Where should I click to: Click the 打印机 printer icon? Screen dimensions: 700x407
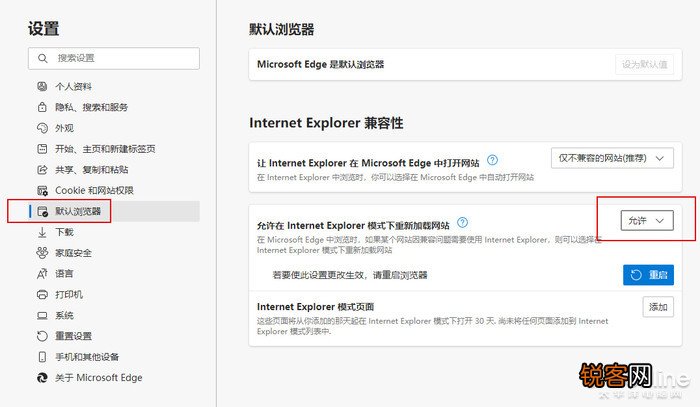[42, 295]
